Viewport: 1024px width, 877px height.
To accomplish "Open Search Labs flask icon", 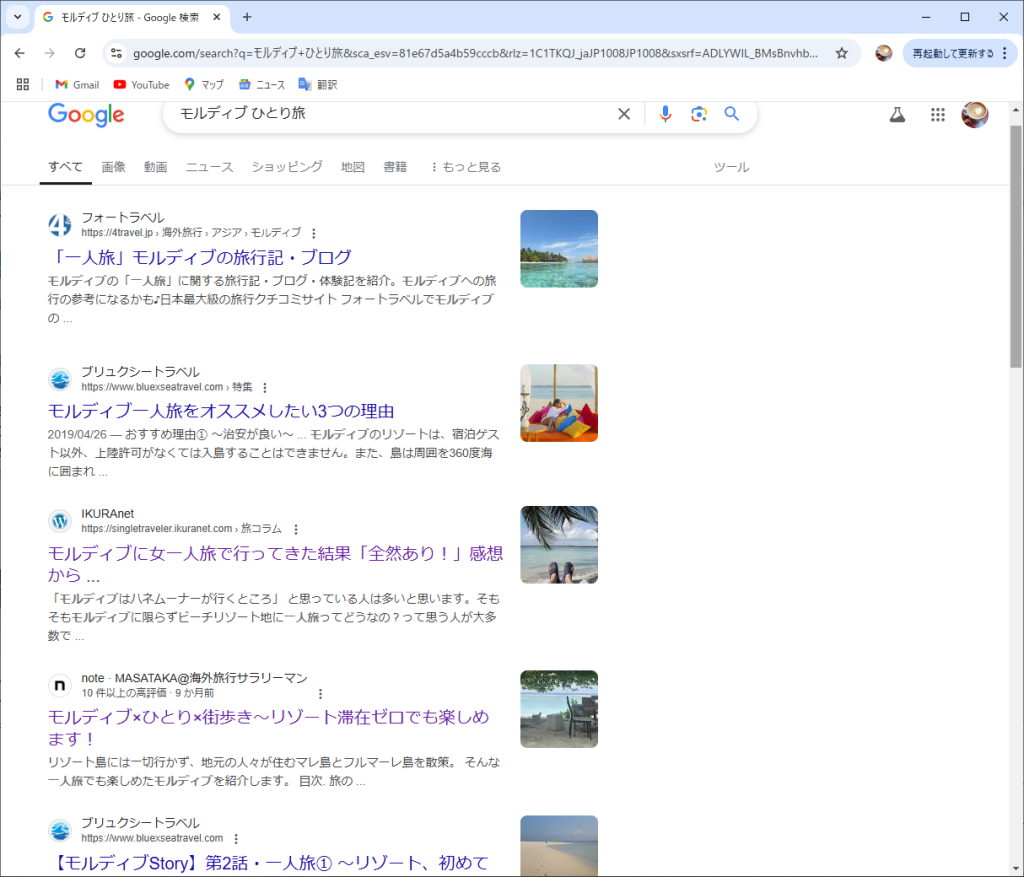I will 897,115.
